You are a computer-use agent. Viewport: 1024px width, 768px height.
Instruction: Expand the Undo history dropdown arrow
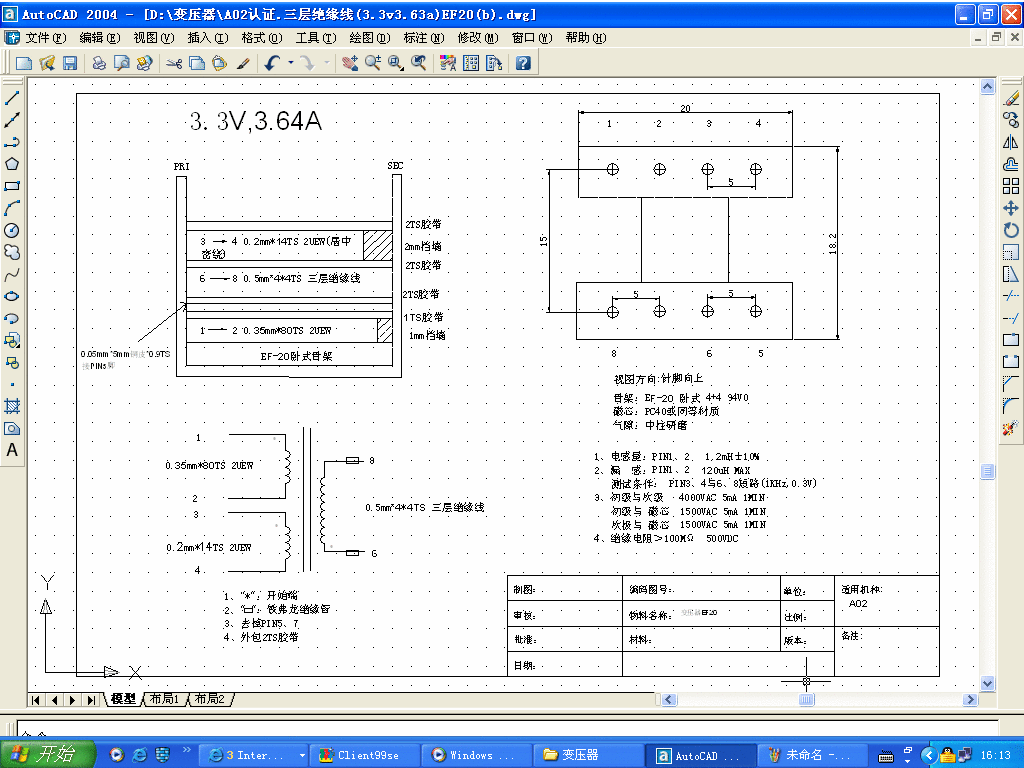click(291, 63)
